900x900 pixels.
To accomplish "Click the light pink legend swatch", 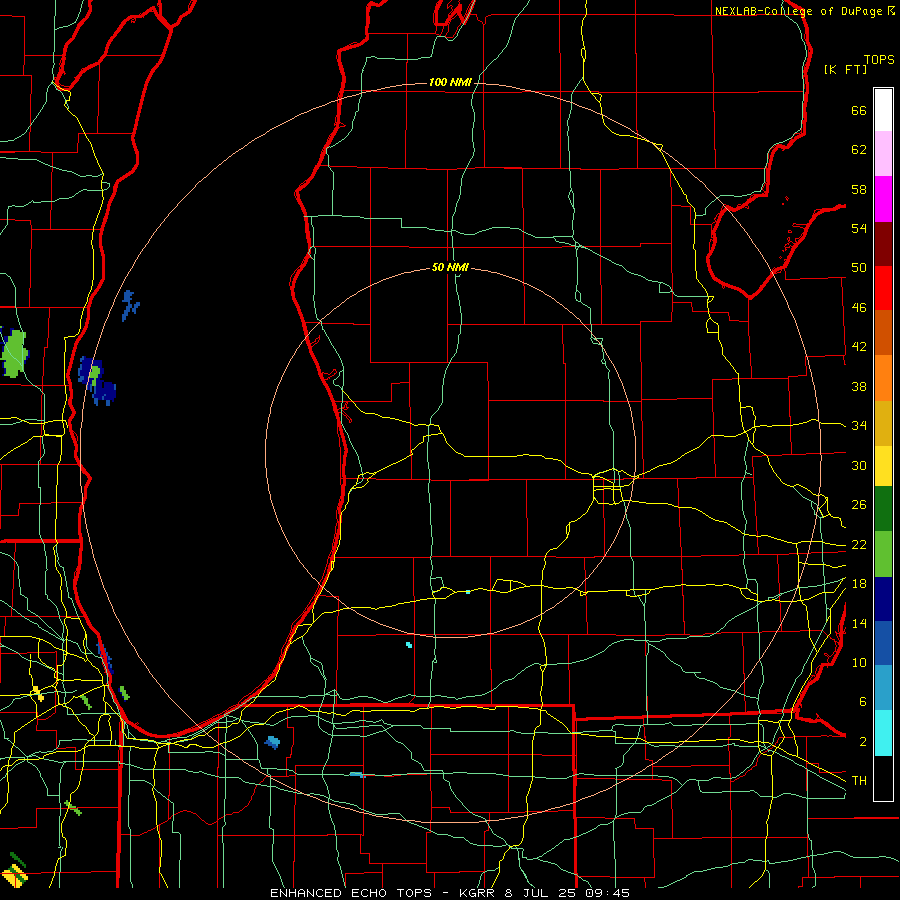I will (x=883, y=154).
